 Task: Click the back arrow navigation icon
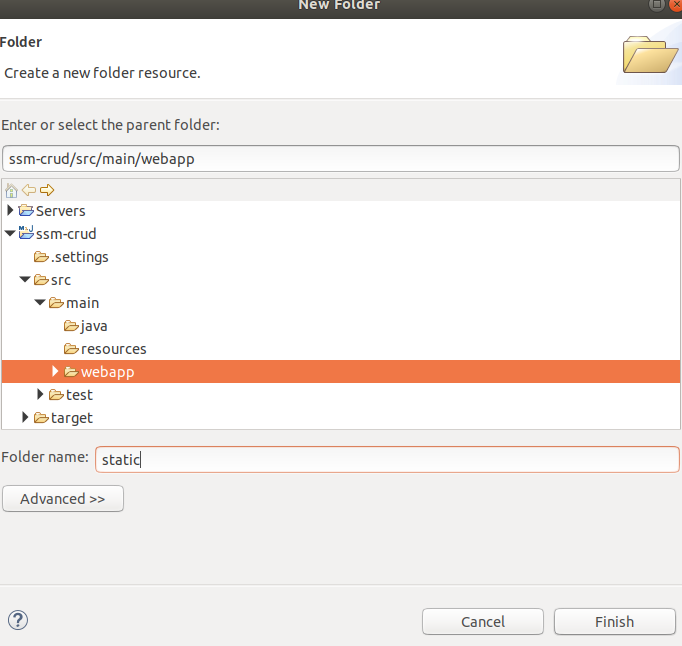tap(29, 190)
